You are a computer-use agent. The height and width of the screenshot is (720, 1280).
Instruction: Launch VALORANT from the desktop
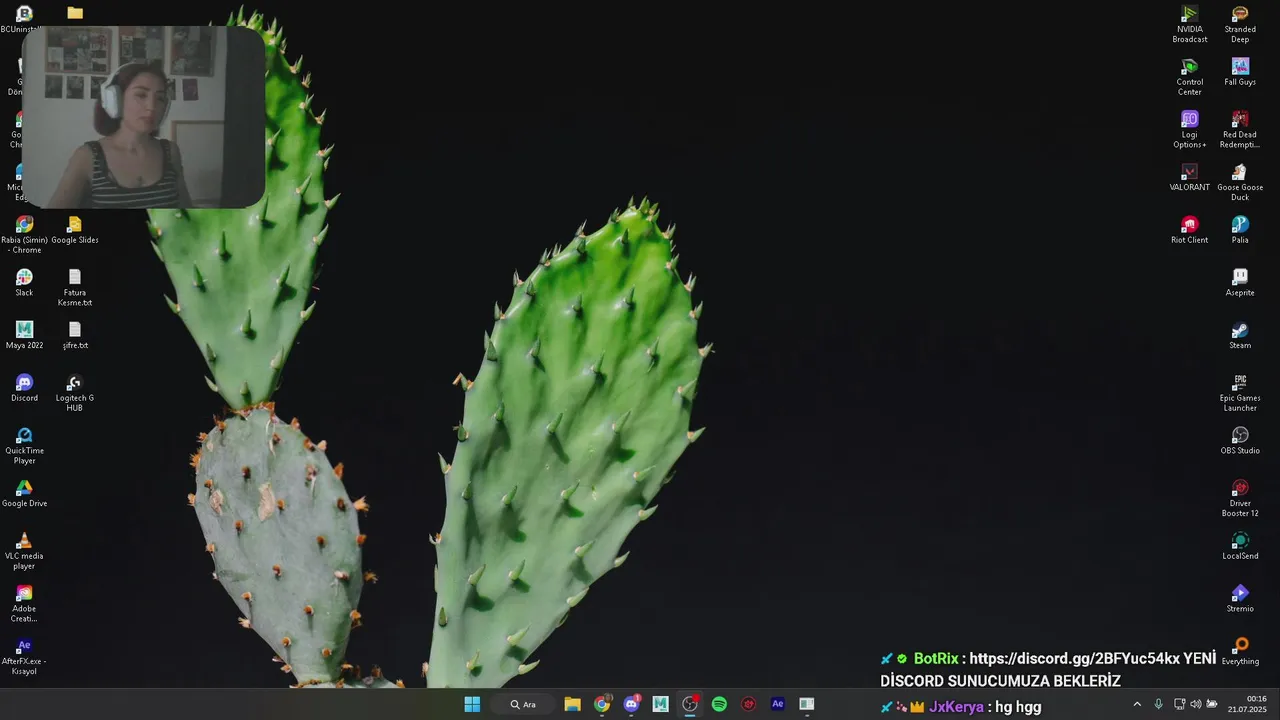1190,177
